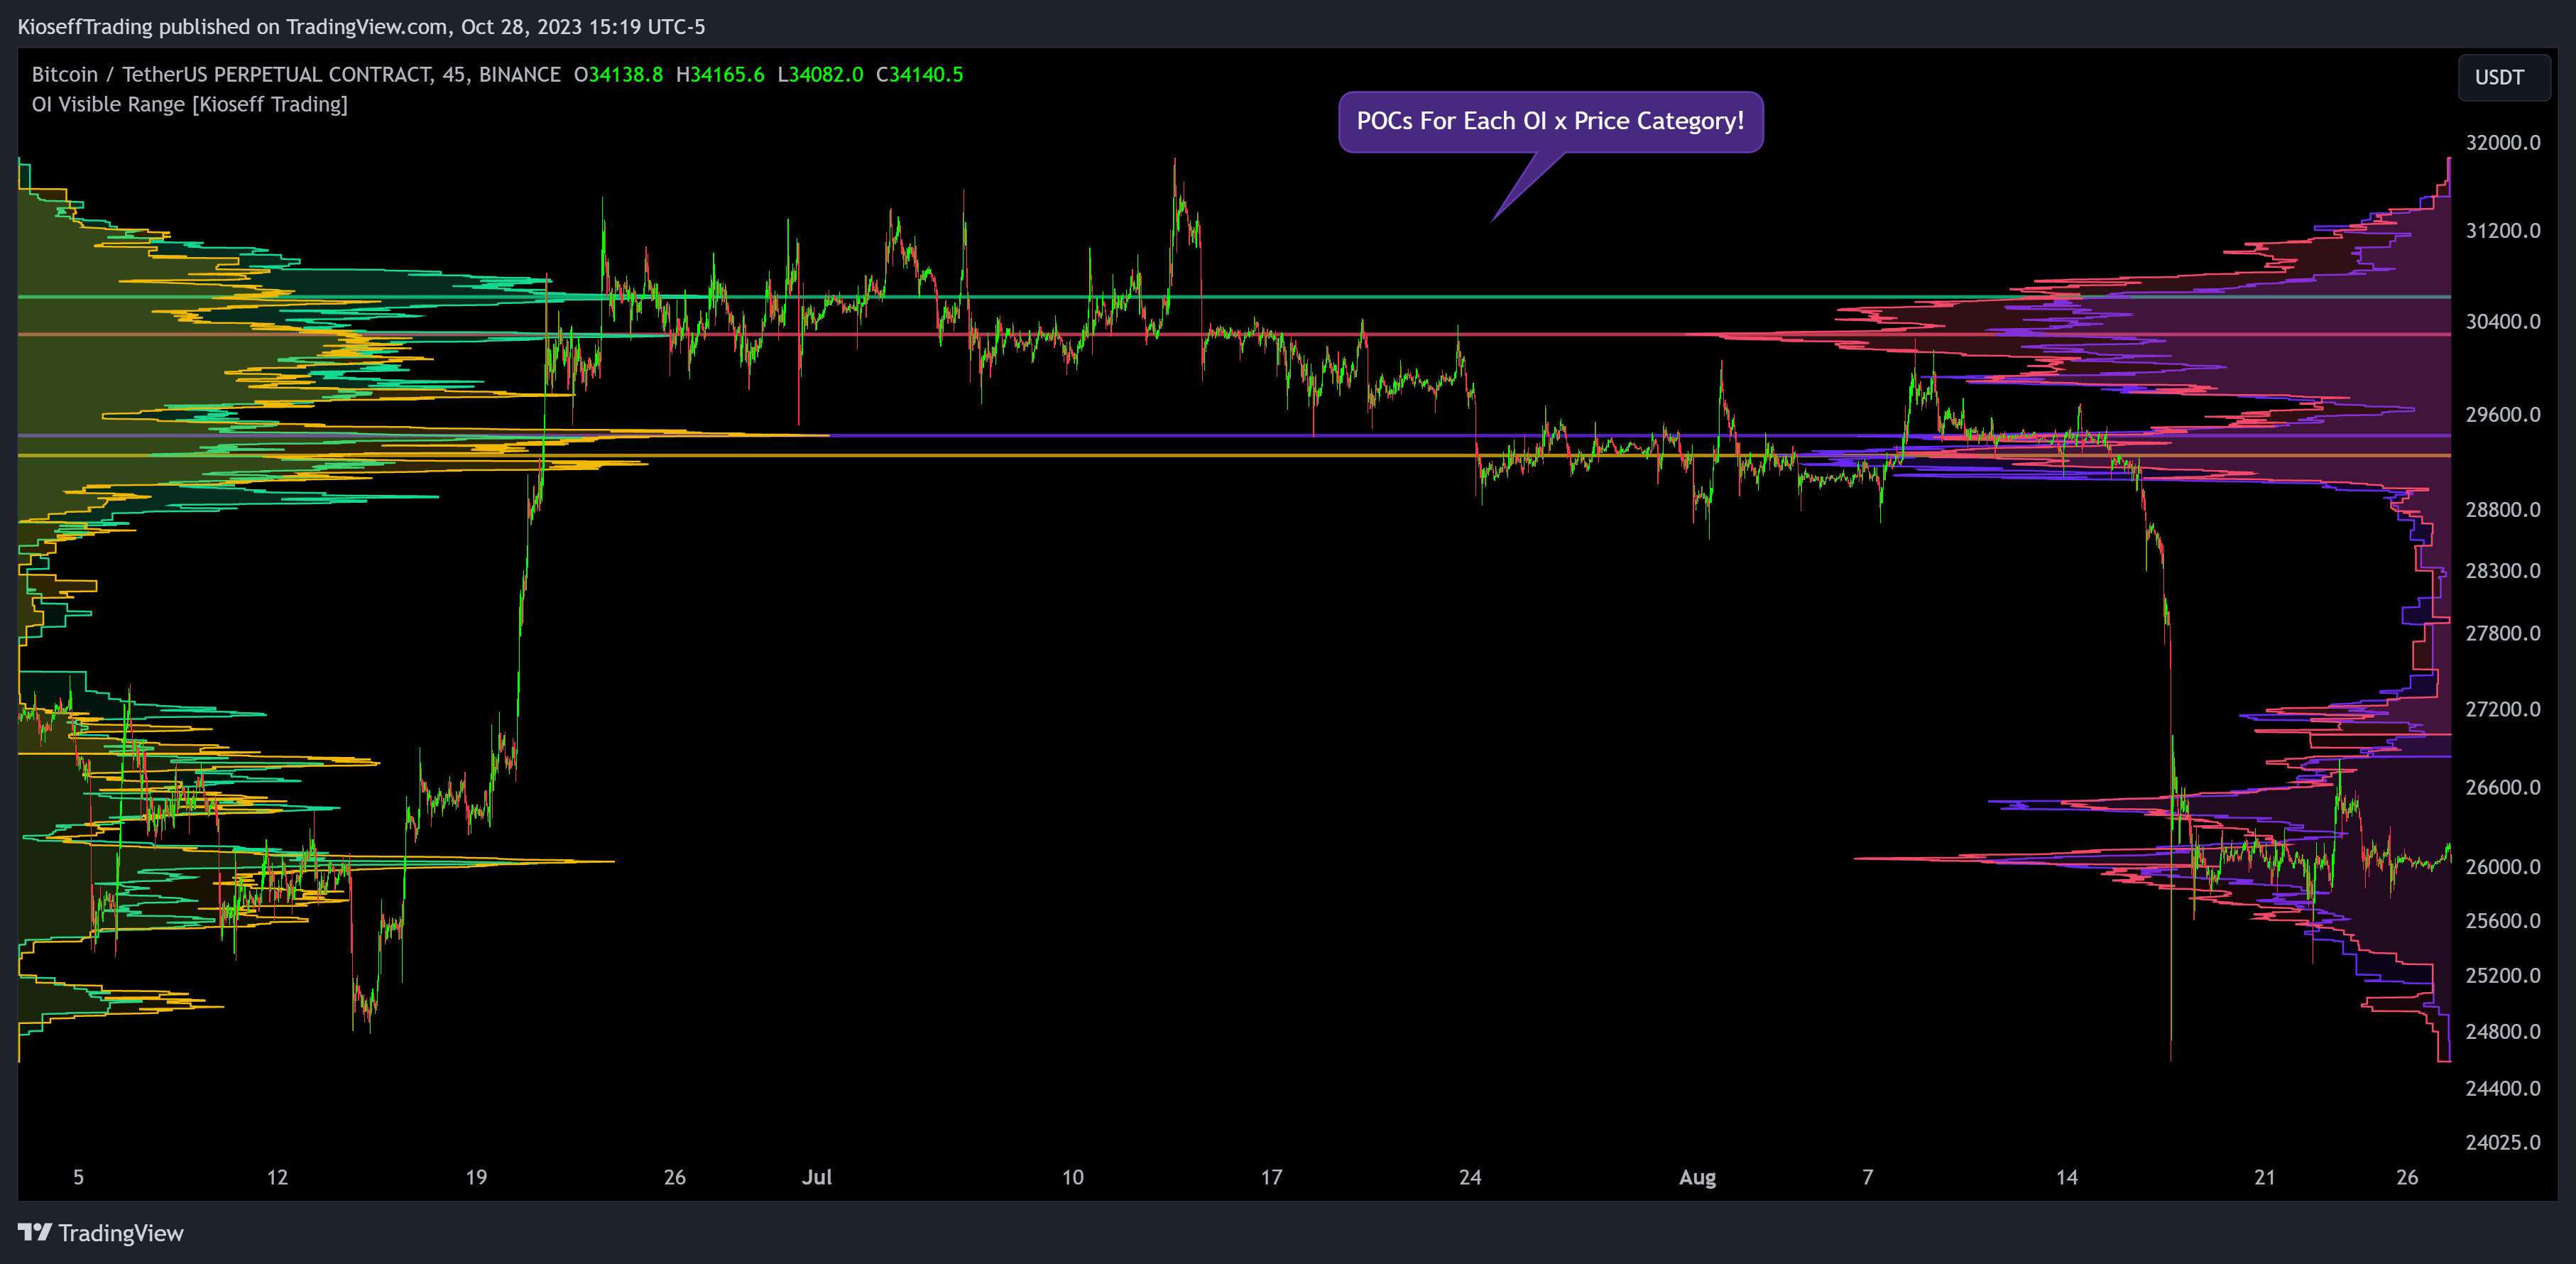Click the 31200.0 price axis label

2503,231
